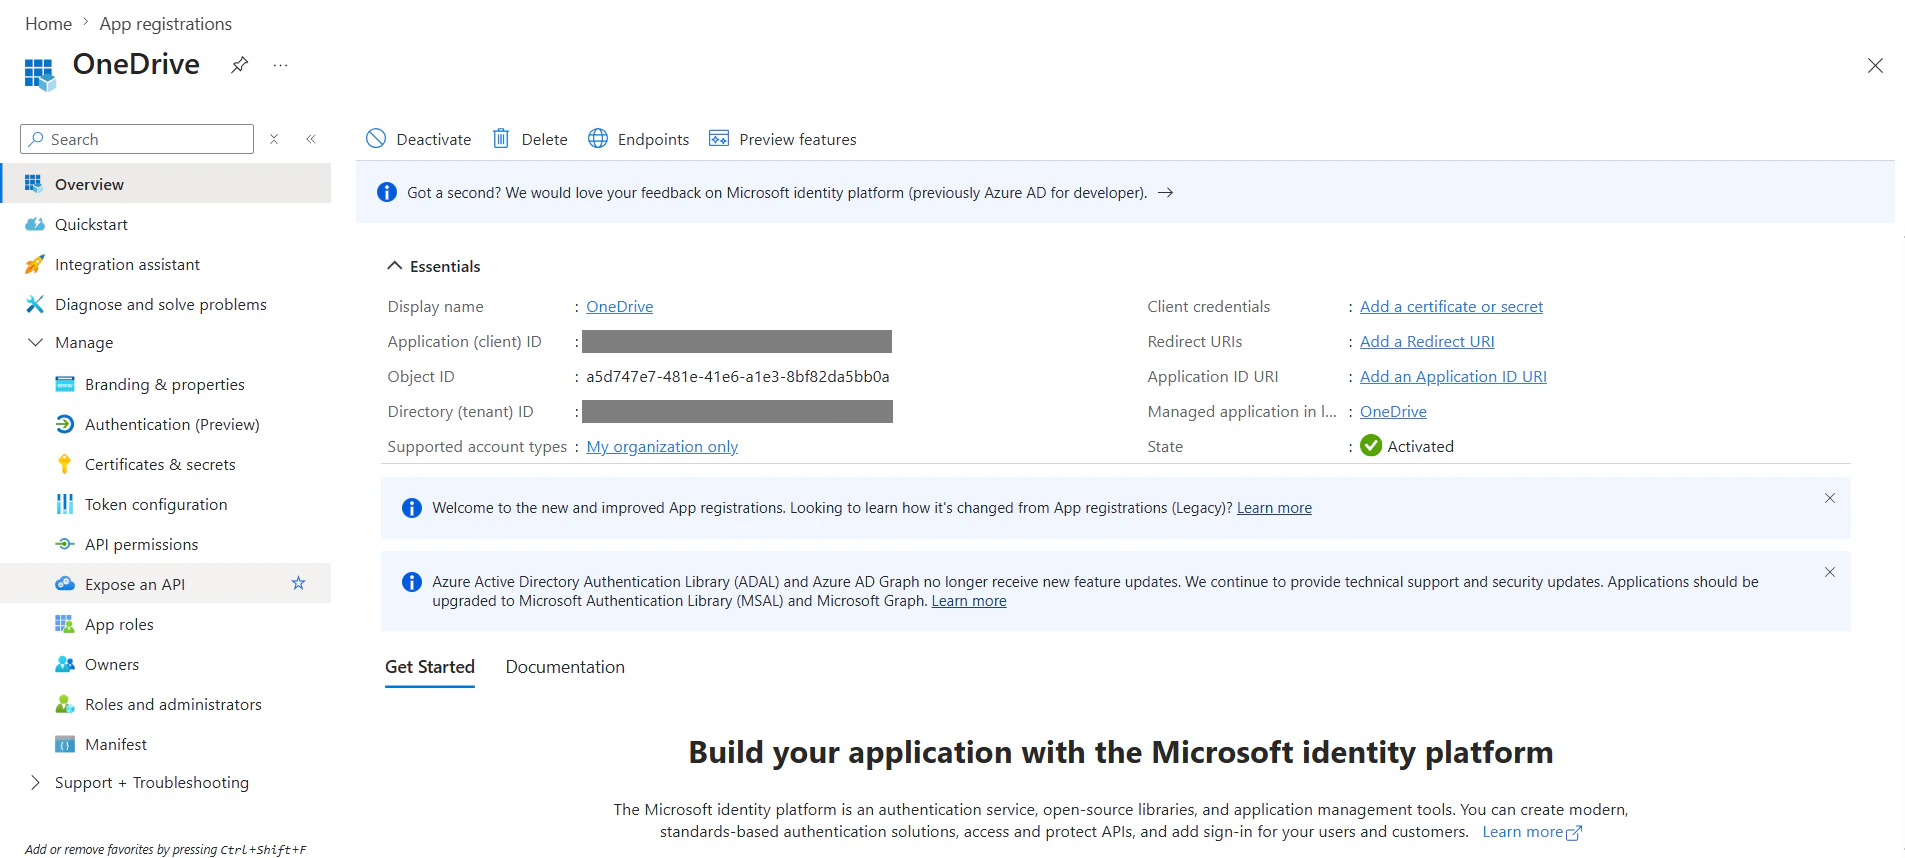Select the Object ID value text

(x=738, y=377)
